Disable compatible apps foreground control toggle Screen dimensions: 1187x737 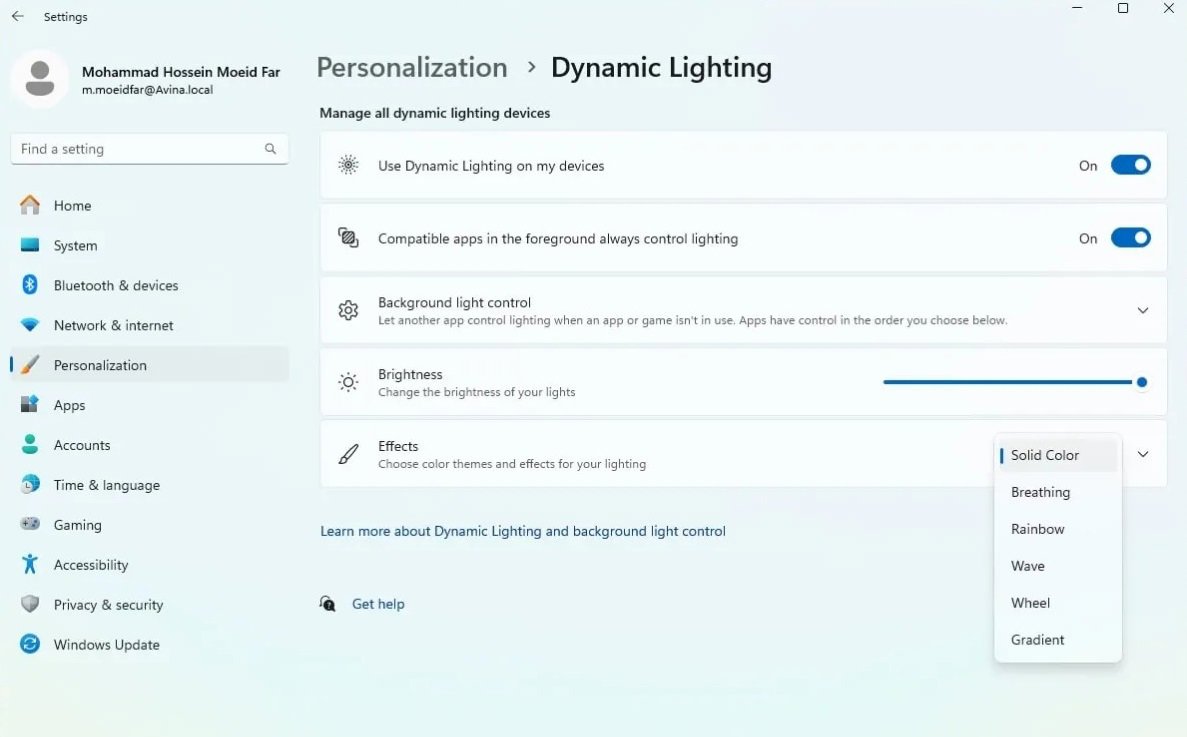[1130, 238]
